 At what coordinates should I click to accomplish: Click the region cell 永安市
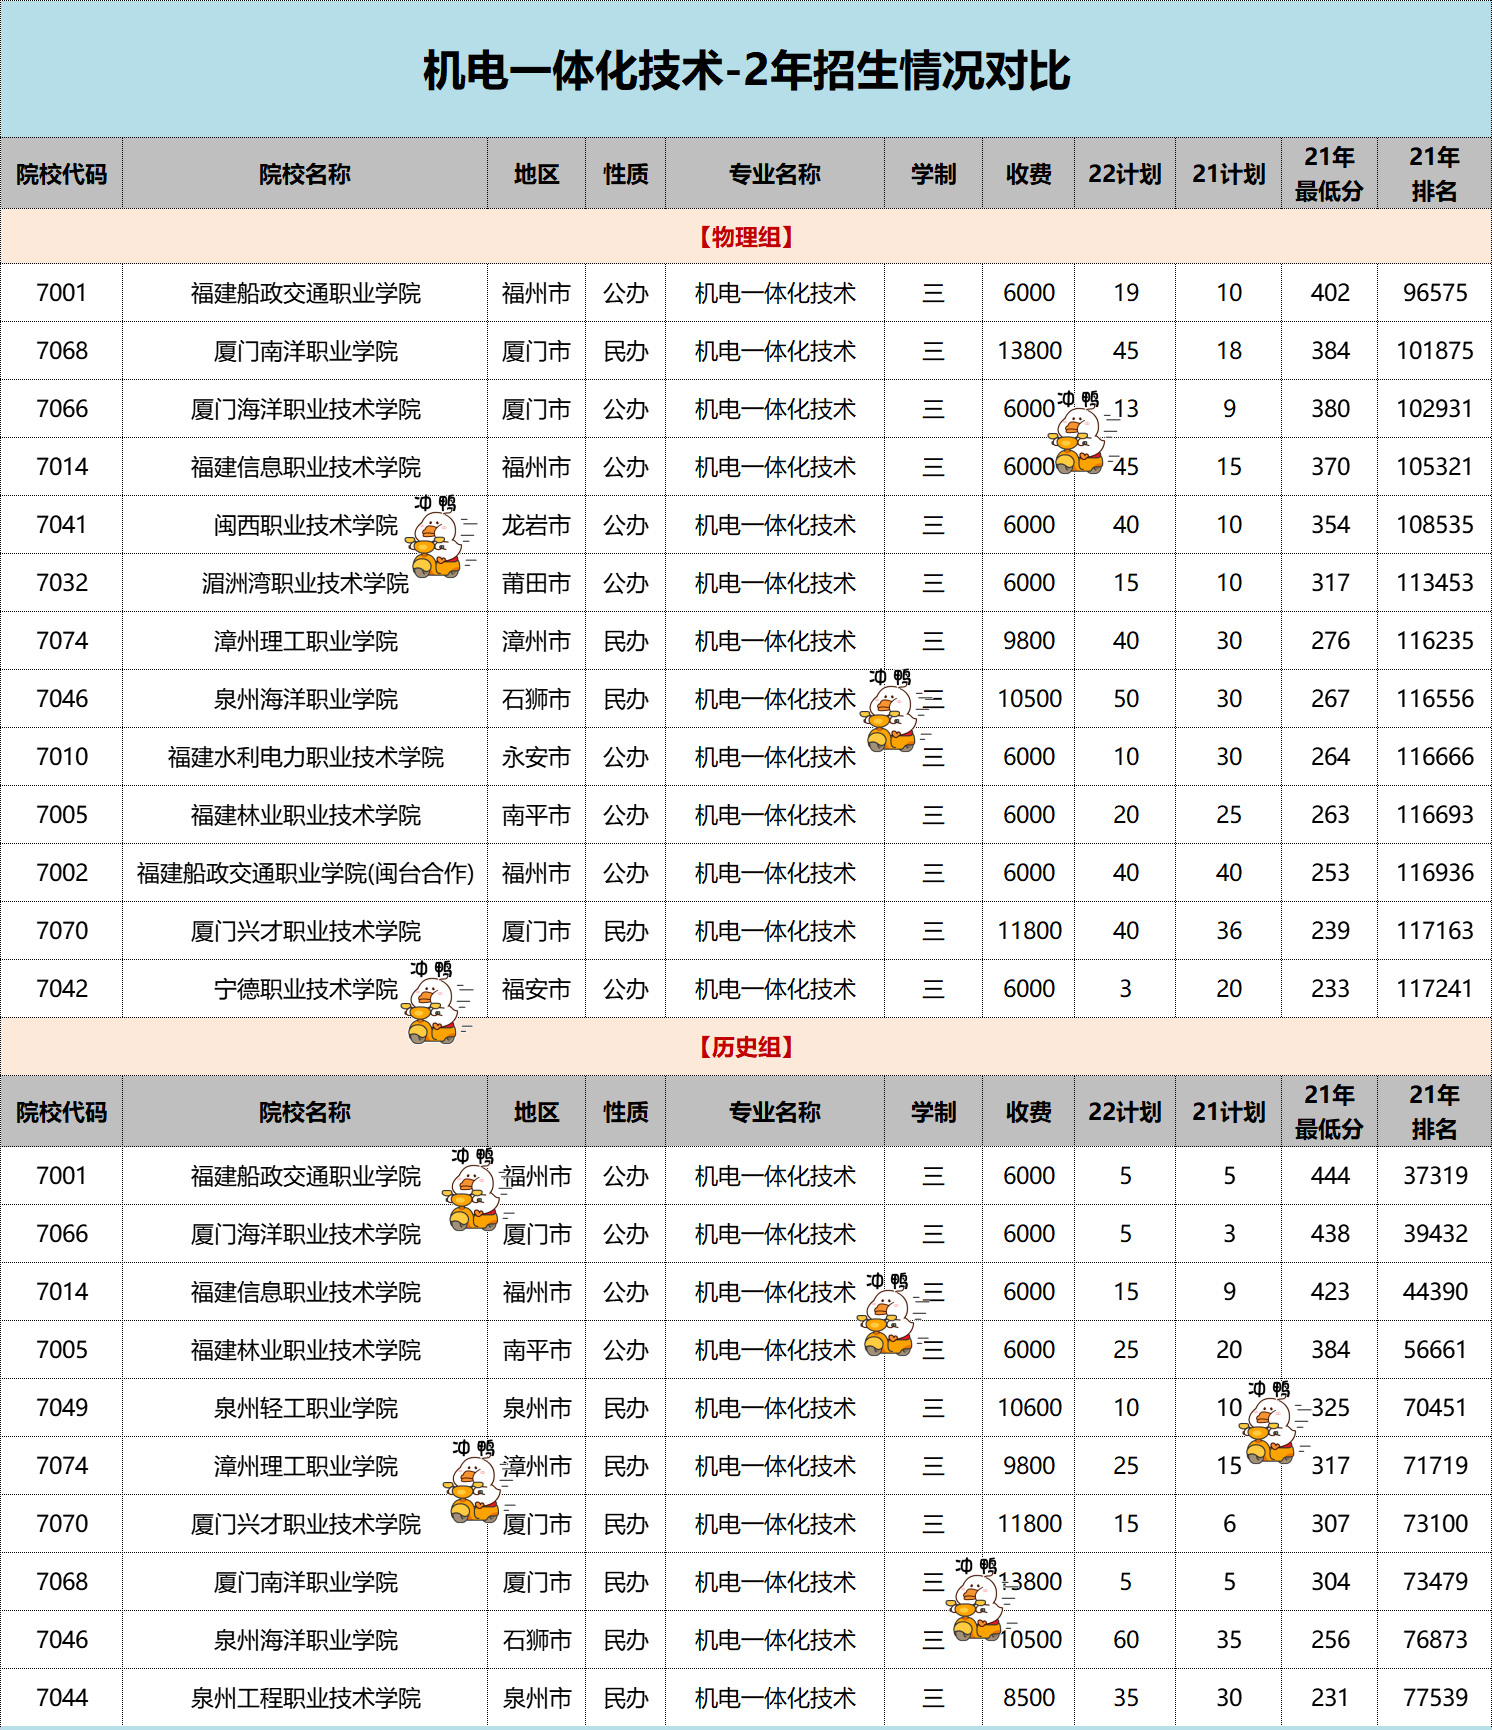pyautogui.click(x=536, y=757)
